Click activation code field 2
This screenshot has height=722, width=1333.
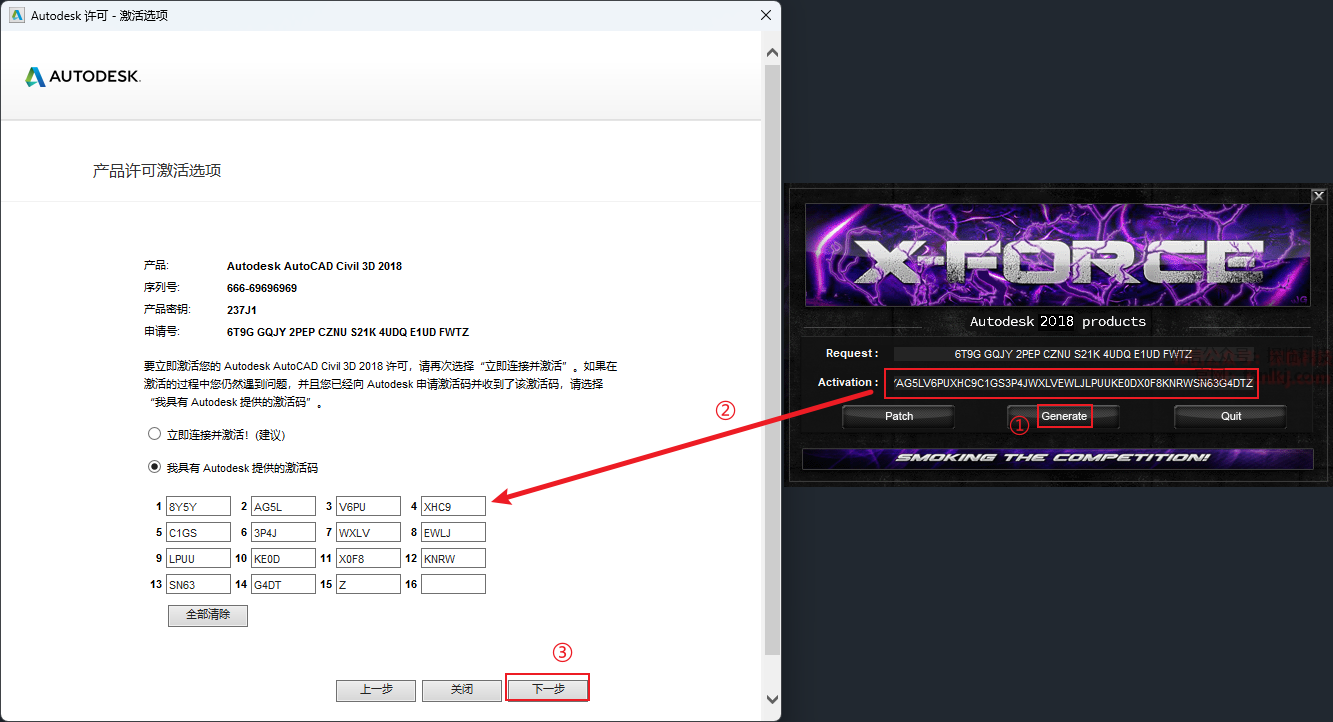point(283,506)
